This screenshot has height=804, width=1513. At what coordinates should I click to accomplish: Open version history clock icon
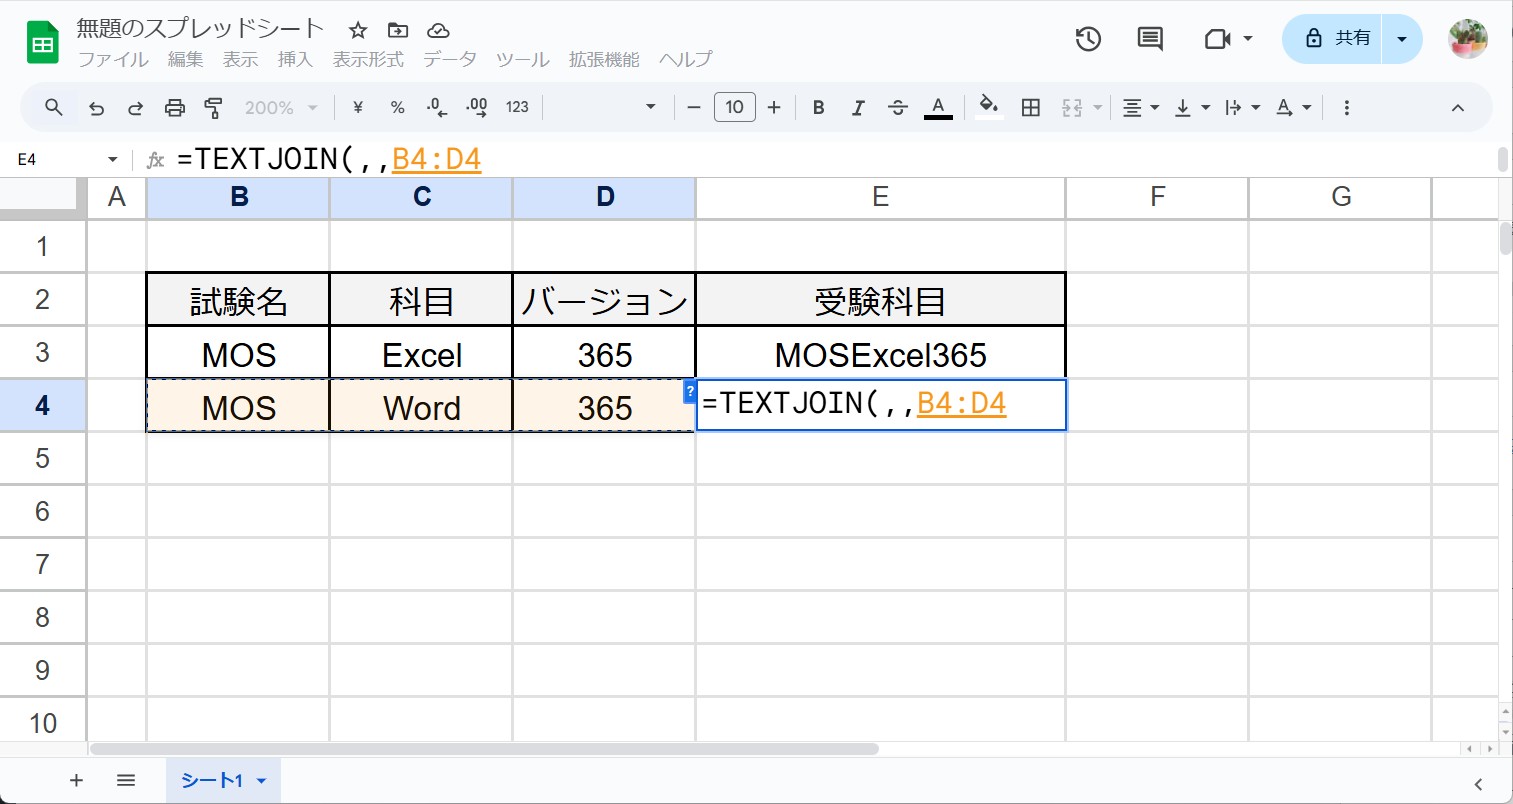(x=1088, y=39)
